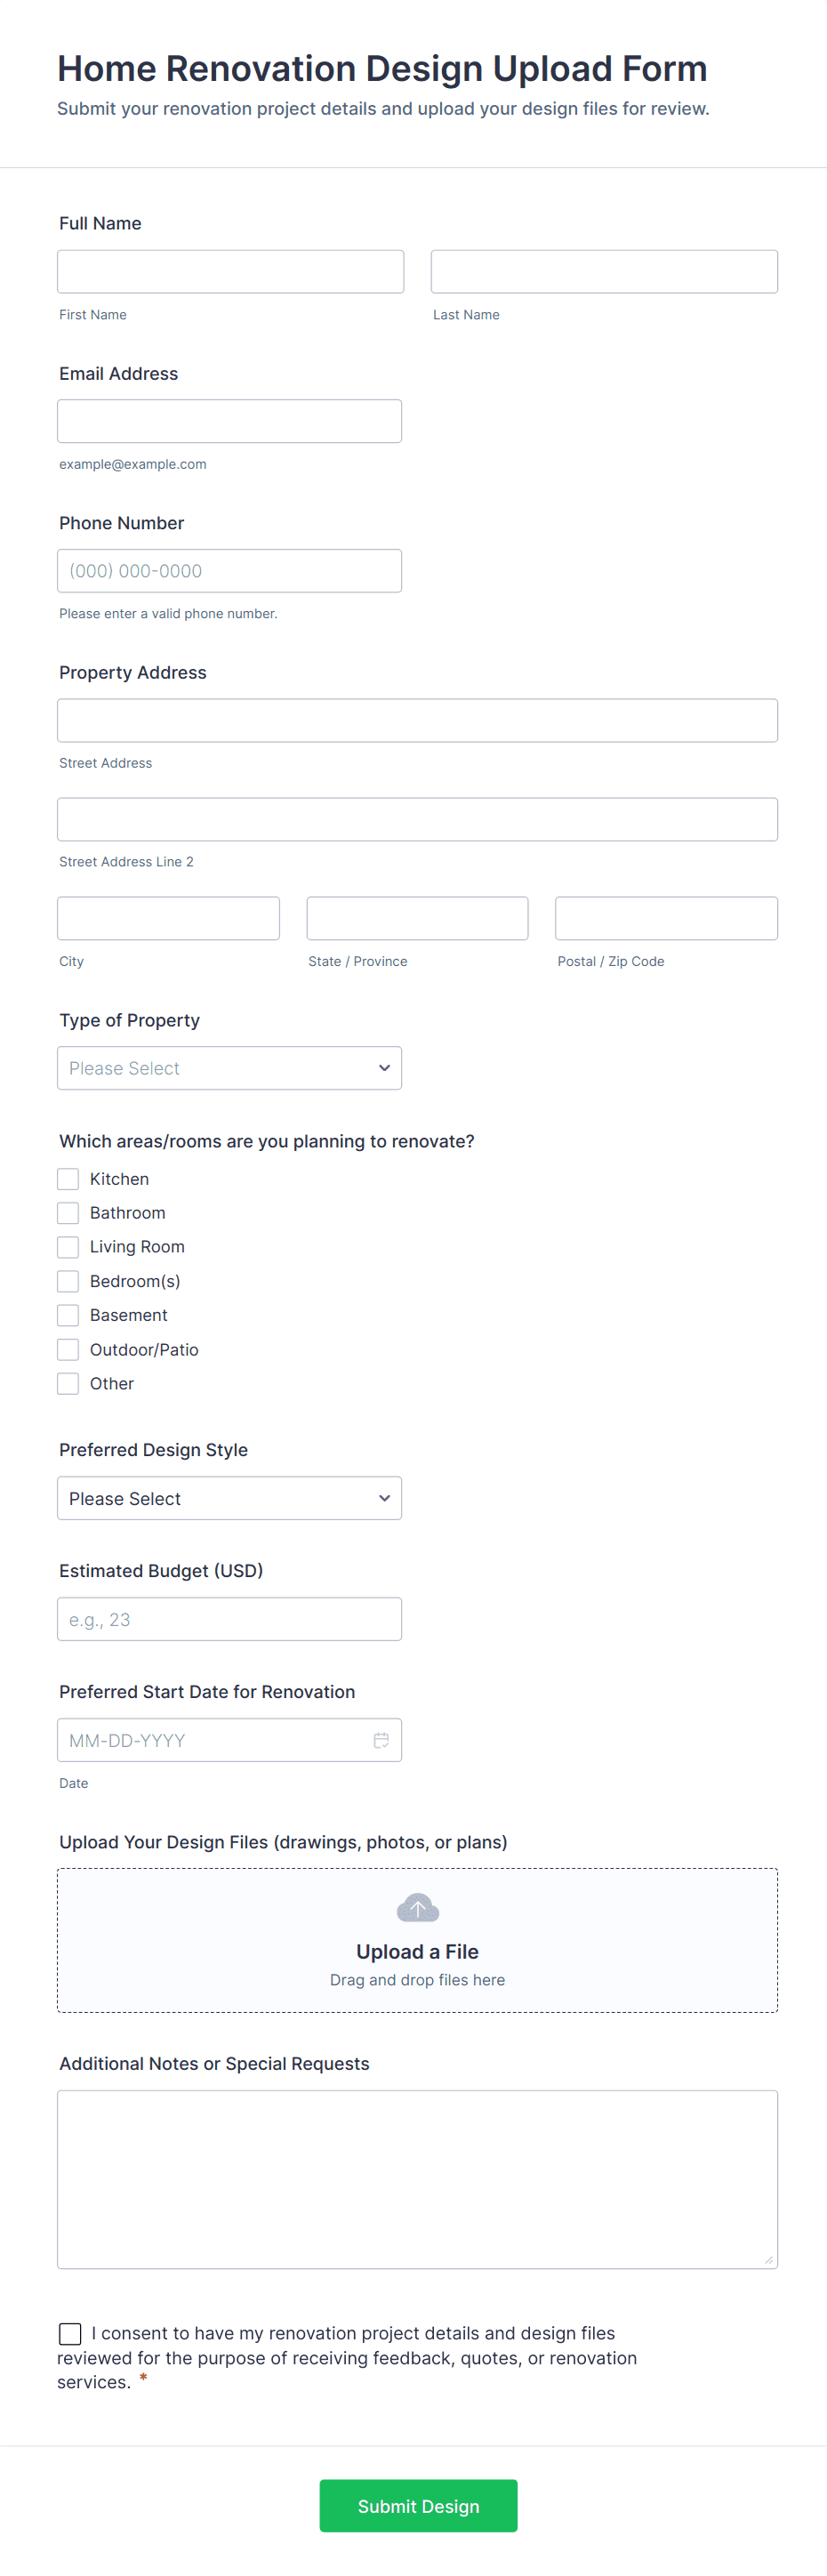Click into the Email Address field
This screenshot has width=827, height=2576.
click(229, 421)
